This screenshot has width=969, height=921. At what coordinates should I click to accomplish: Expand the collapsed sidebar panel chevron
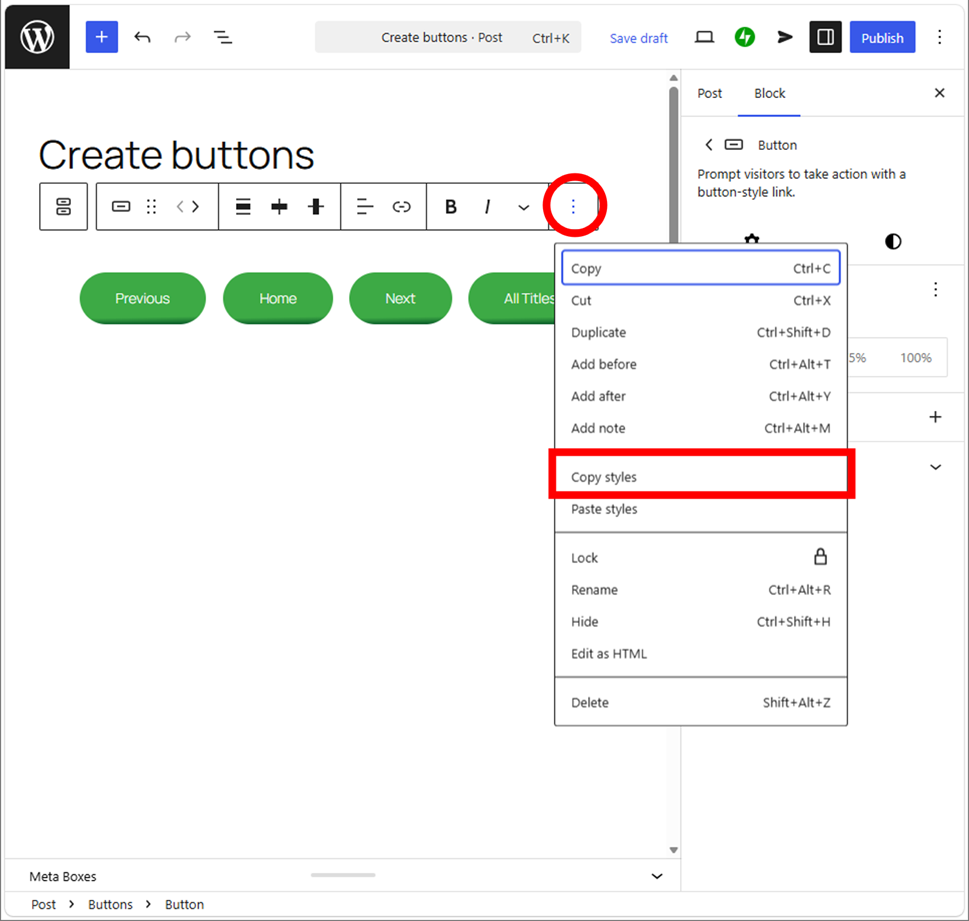[936, 467]
